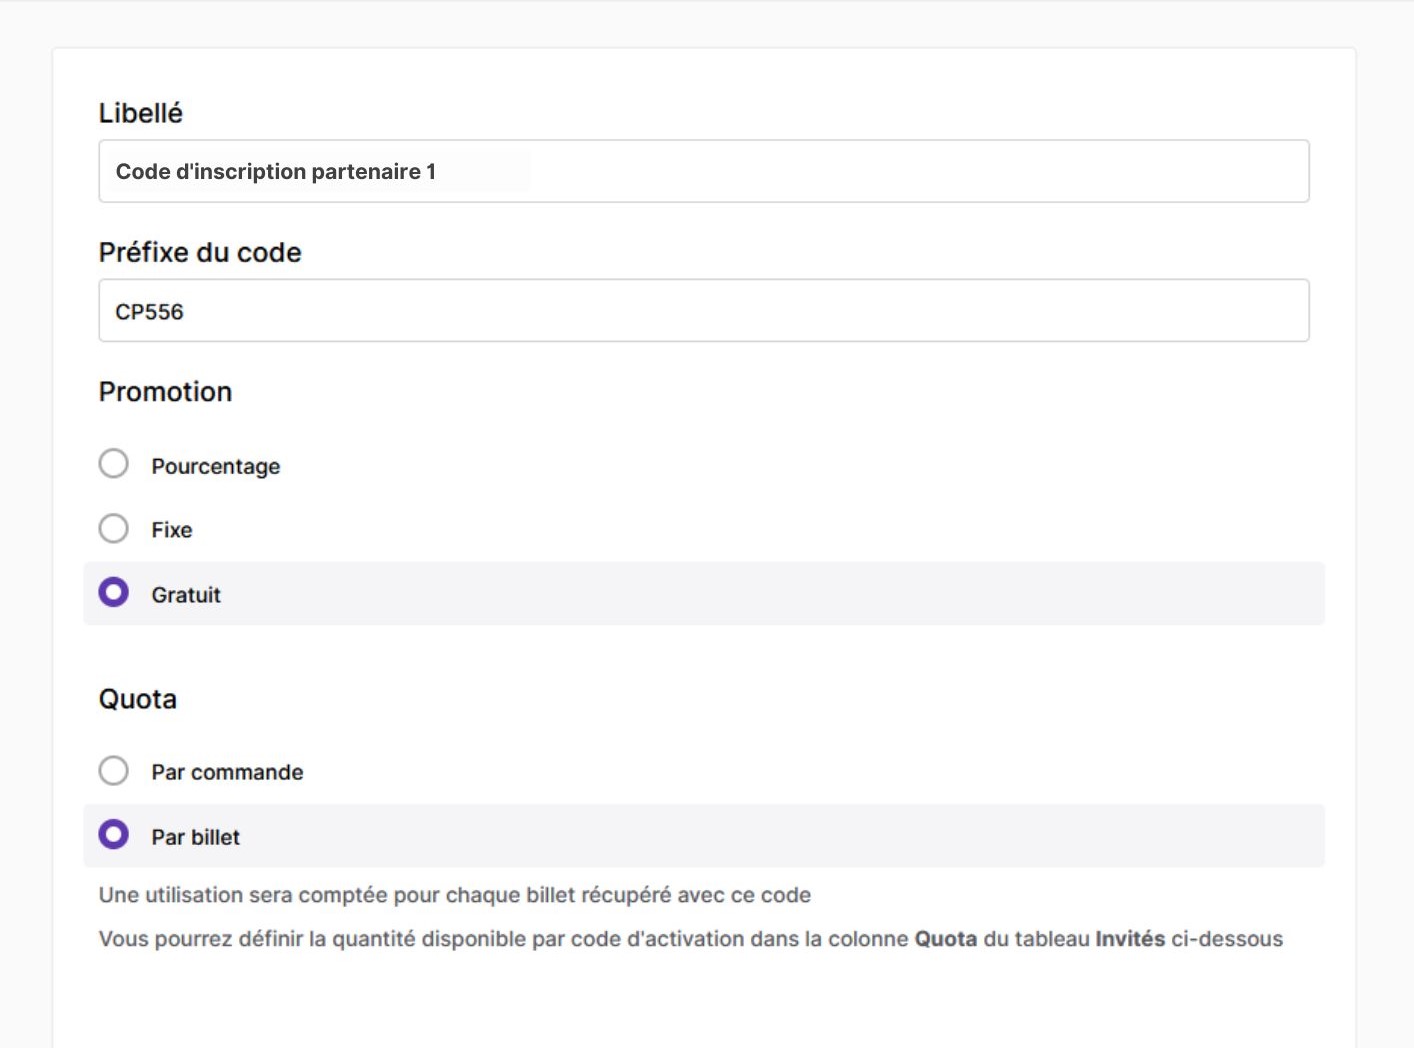
Task: Click the Pourcentage radio label text
Action: 216,465
